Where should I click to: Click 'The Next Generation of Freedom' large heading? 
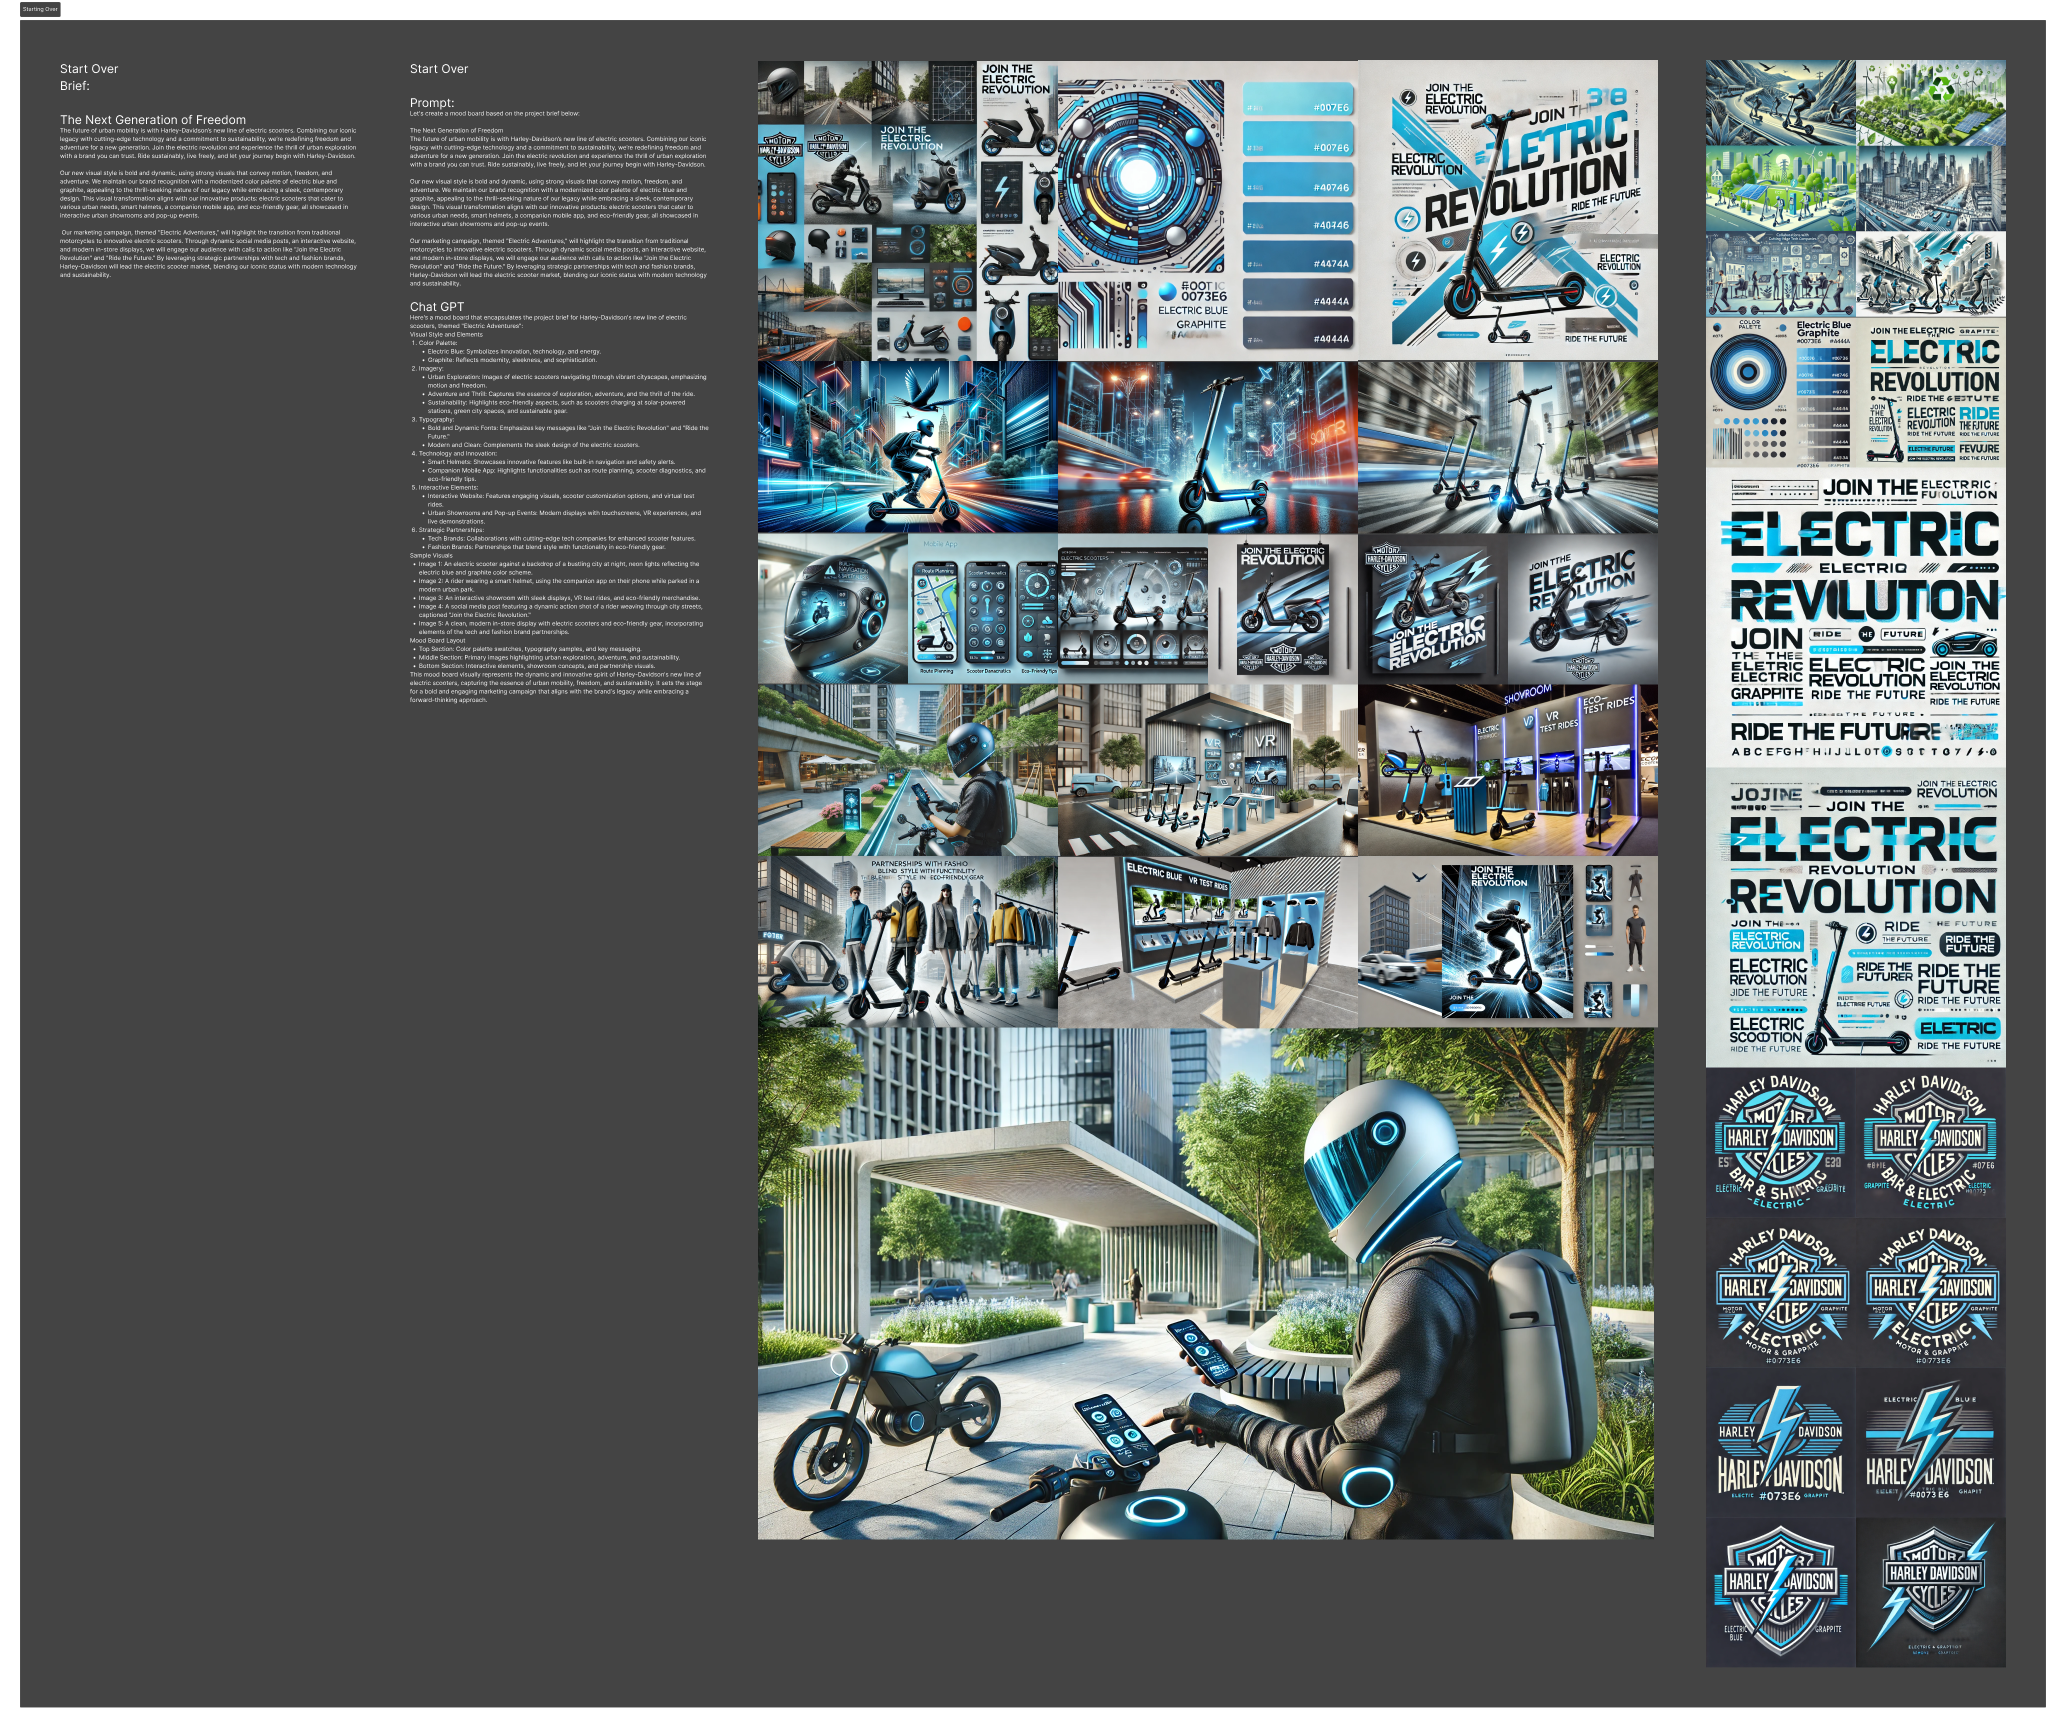point(153,120)
